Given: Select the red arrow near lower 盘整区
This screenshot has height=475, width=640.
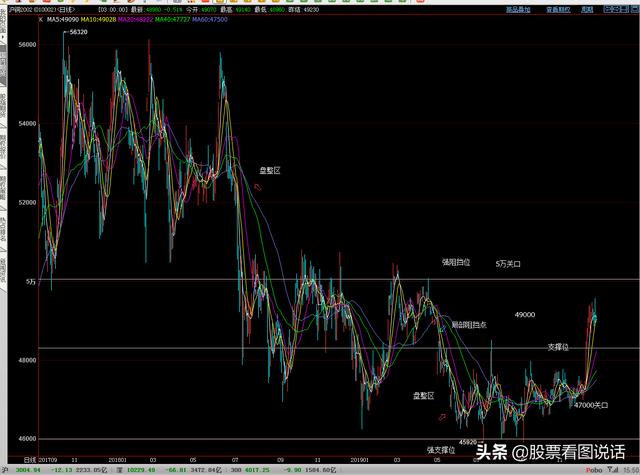Looking at the screenshot, I should point(440,417).
